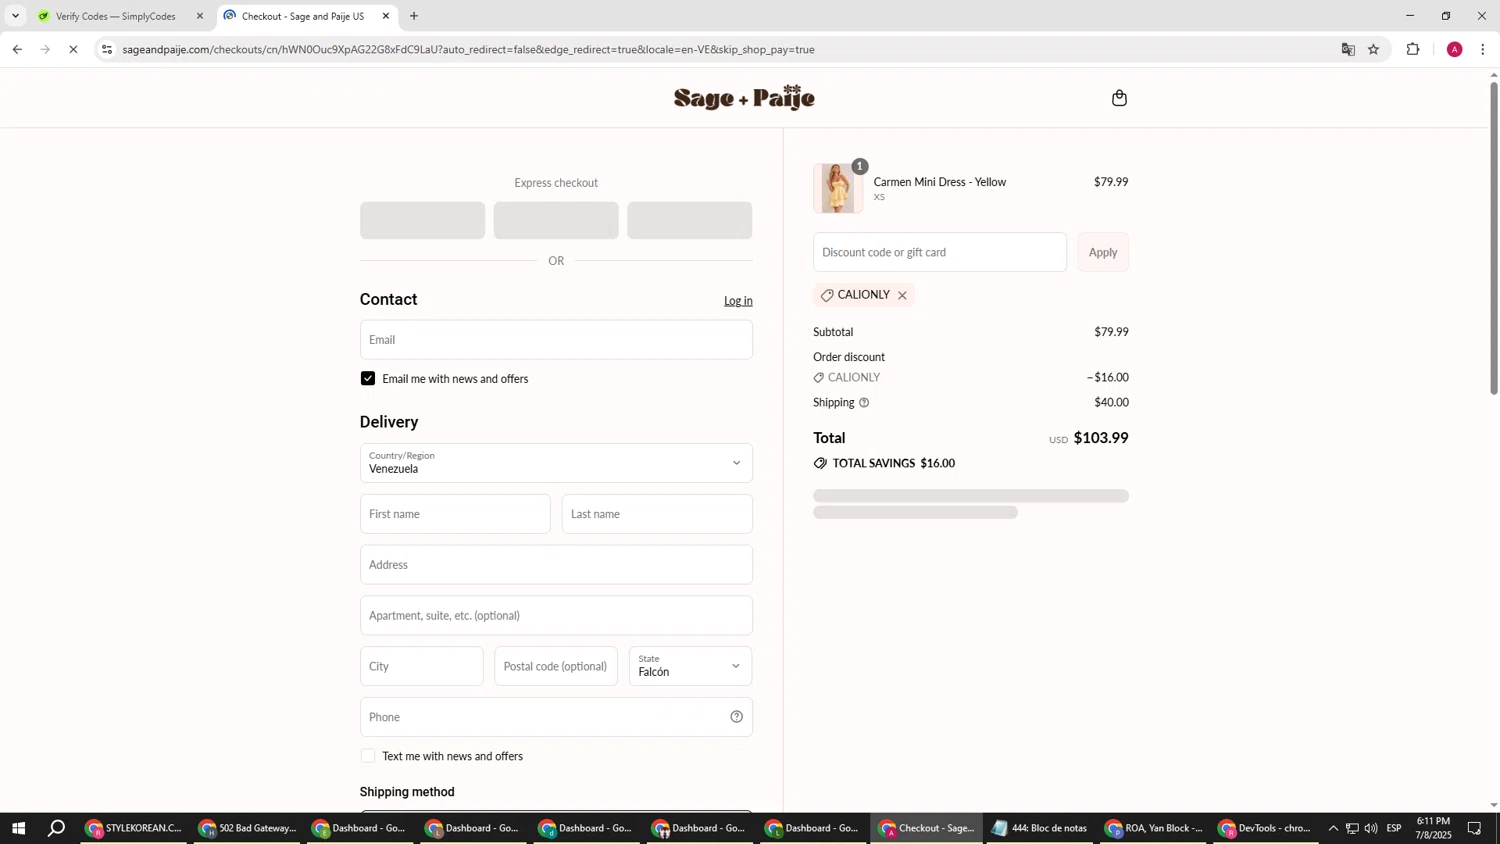
Task: Open Windows taskbar search
Action: [57, 828]
